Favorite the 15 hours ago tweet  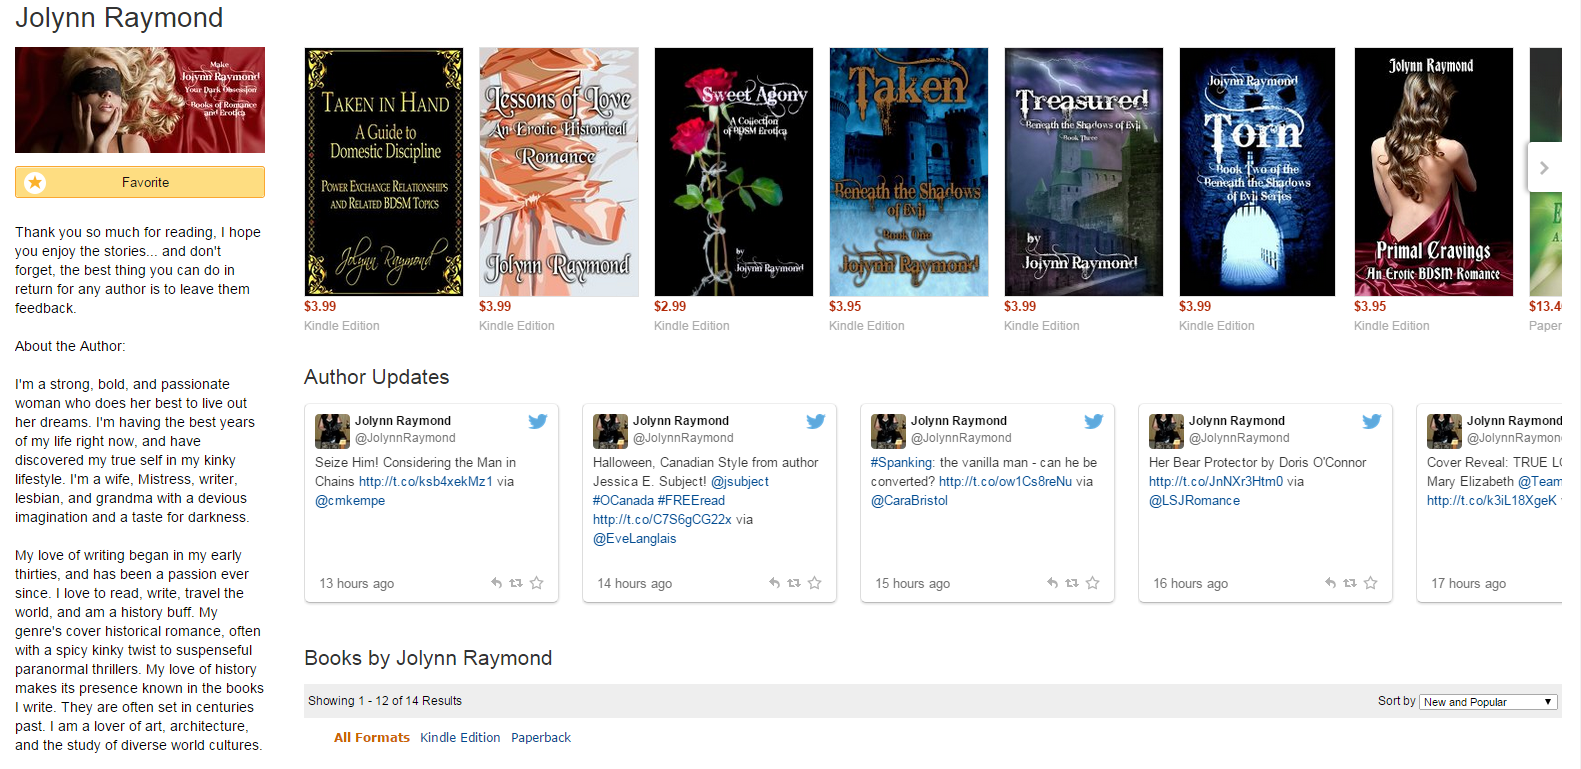pos(1093,583)
